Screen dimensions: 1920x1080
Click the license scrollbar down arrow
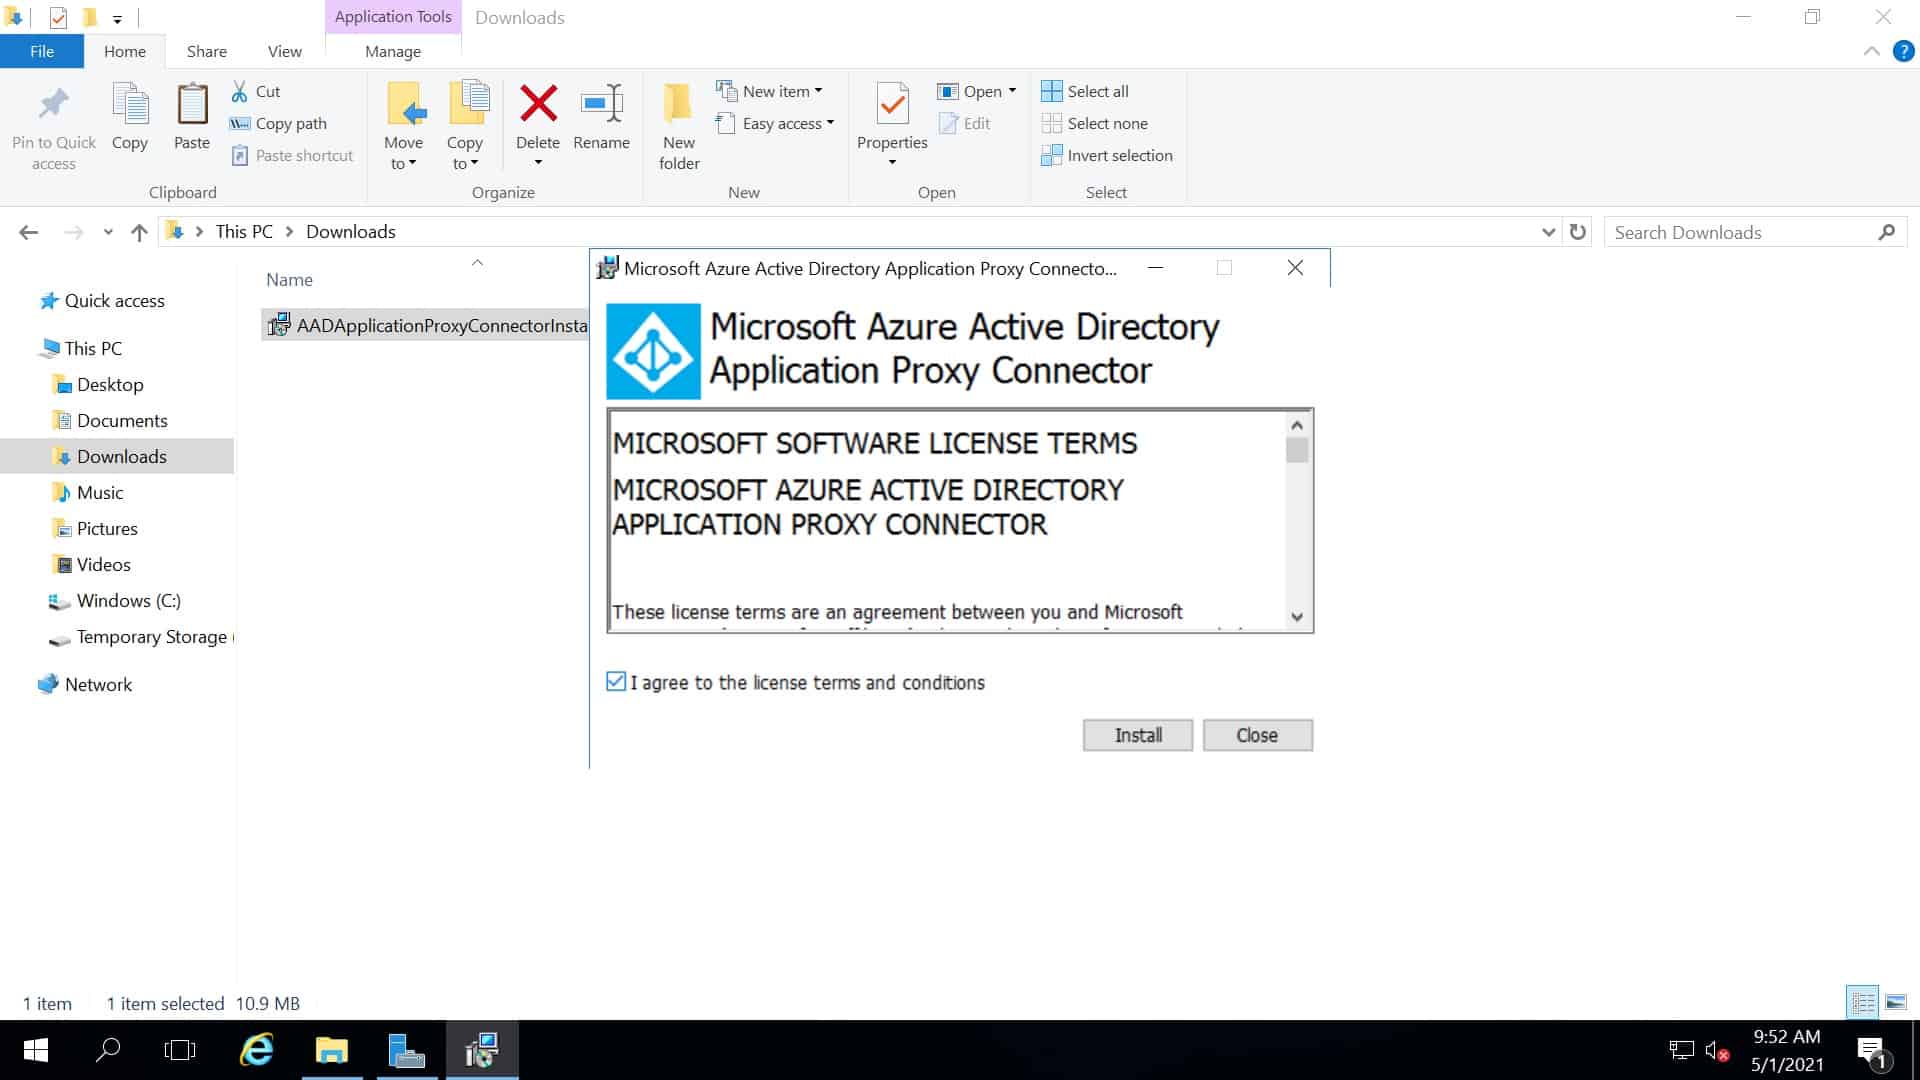click(1297, 617)
